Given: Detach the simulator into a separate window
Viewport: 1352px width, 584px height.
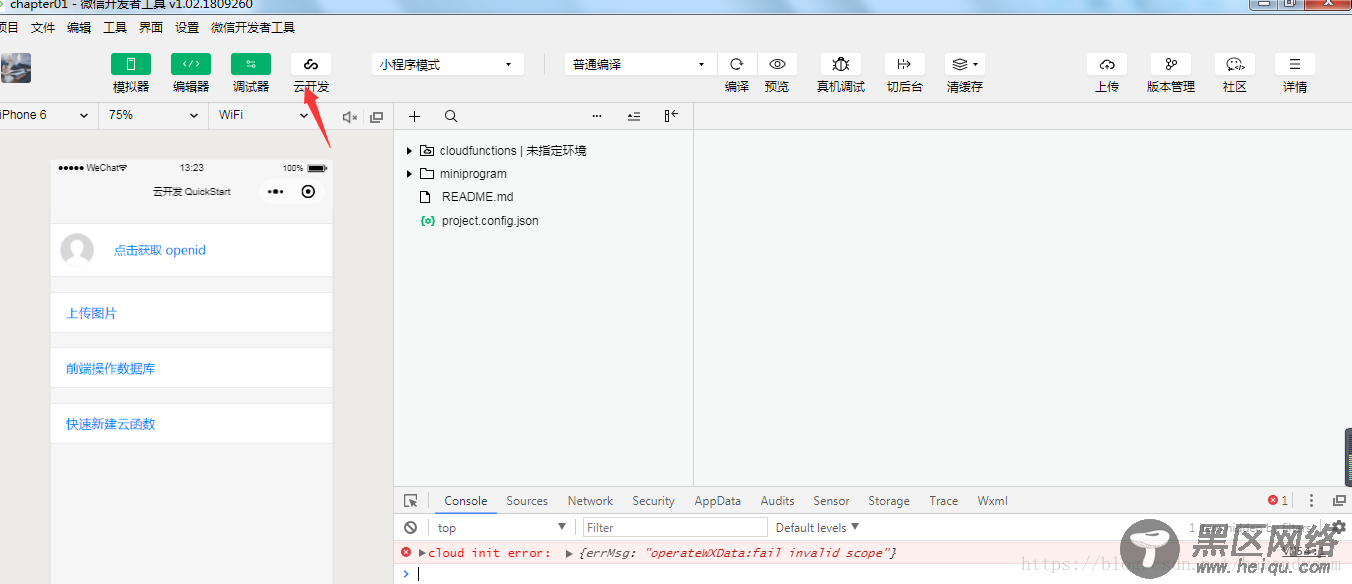Looking at the screenshot, I should [376, 117].
